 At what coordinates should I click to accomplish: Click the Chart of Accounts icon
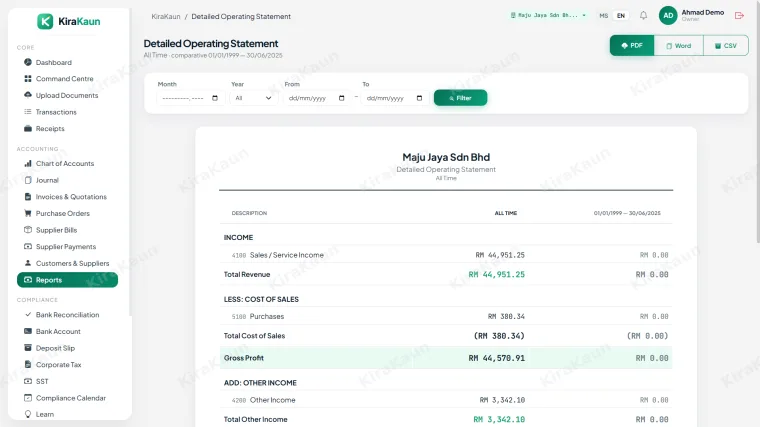(x=28, y=163)
